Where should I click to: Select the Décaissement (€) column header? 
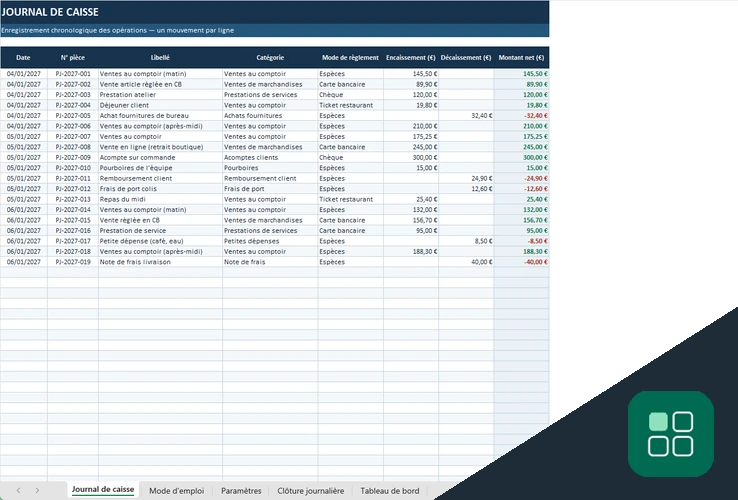point(466,57)
